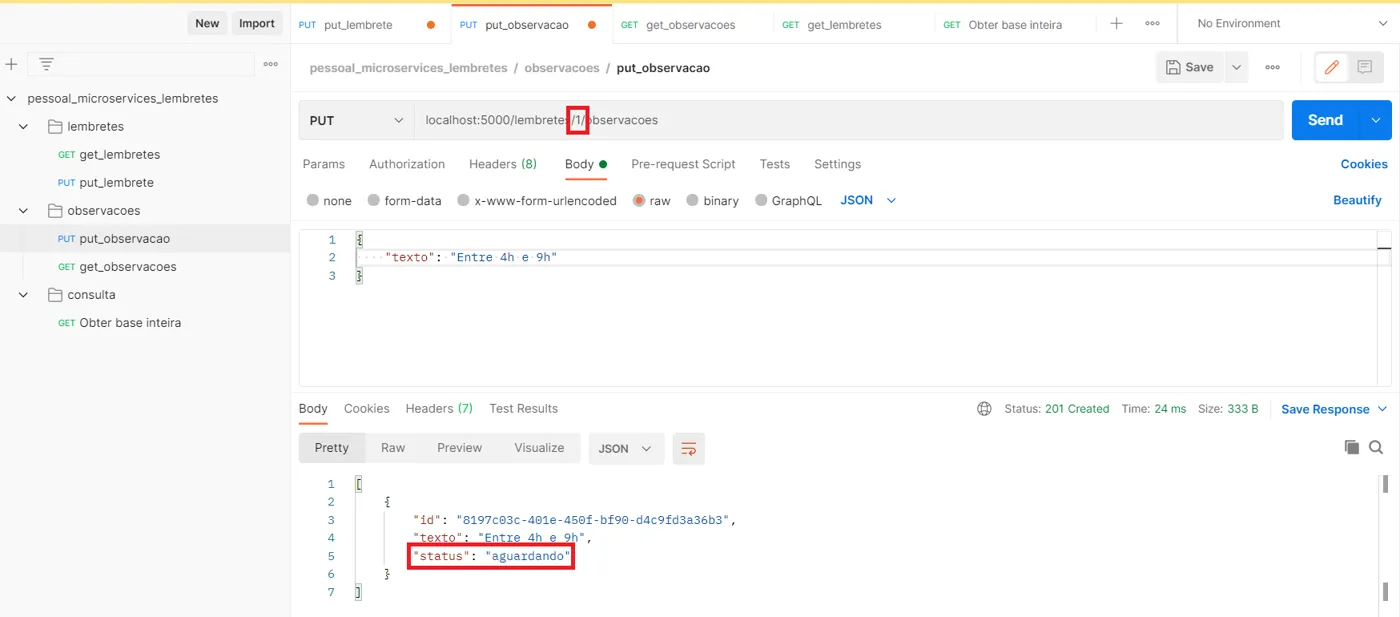Beautify the request body
This screenshot has width=1400, height=617.
click(x=1357, y=200)
